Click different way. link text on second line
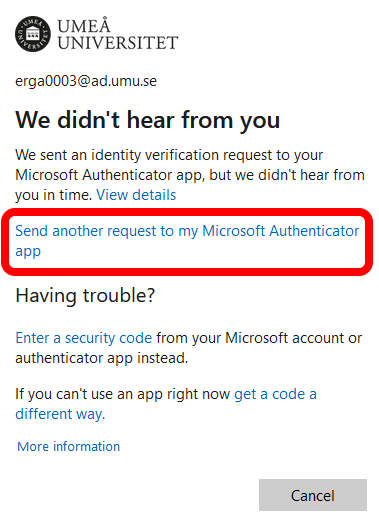 [x=60, y=414]
